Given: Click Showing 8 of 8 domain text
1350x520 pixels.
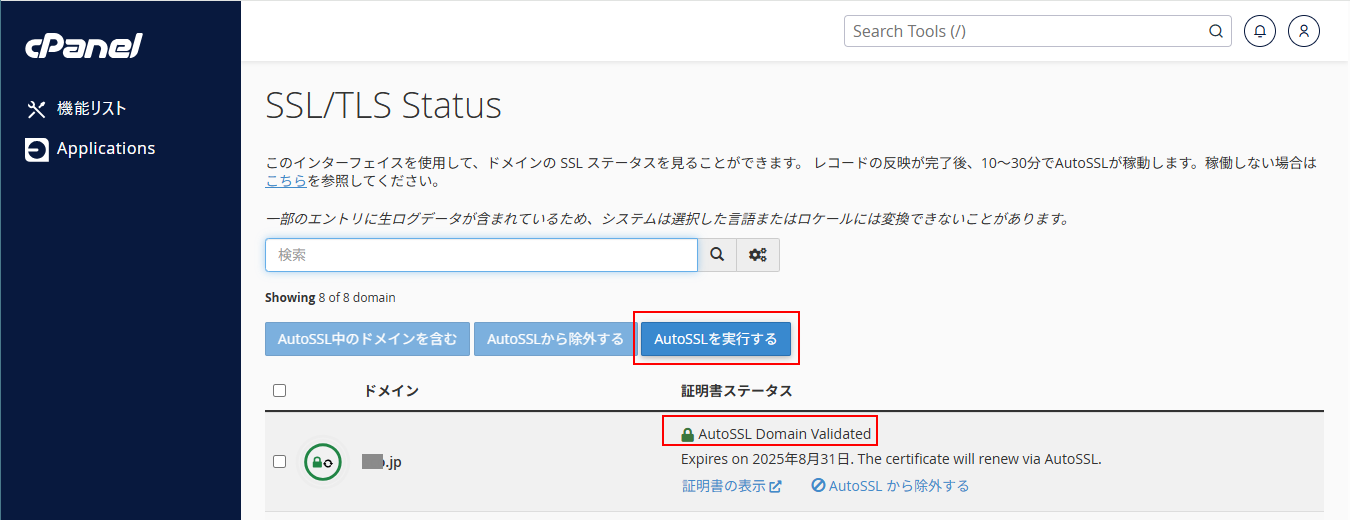Looking at the screenshot, I should pos(330,297).
